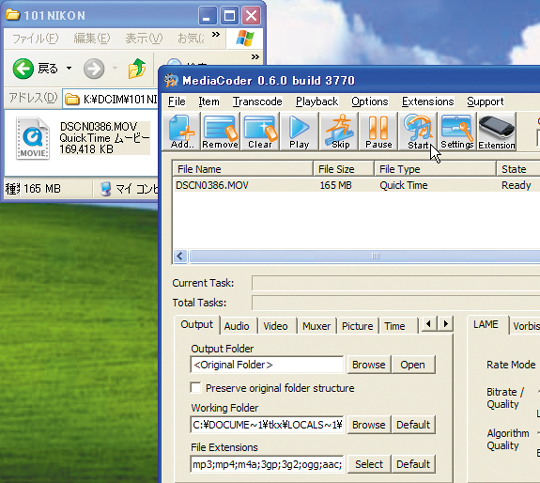Click the File Extensions input field
The height and width of the screenshot is (483, 540).
click(267, 464)
